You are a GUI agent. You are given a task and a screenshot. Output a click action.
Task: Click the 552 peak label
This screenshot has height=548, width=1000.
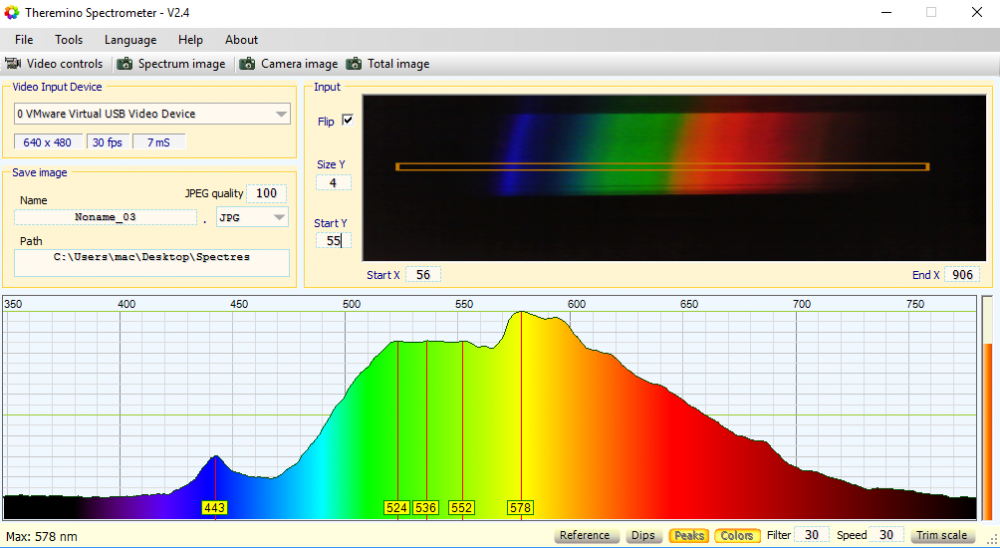(x=461, y=508)
